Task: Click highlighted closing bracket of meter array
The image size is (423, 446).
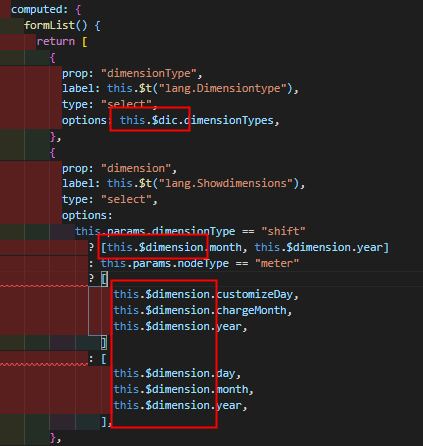Action: 104,343
